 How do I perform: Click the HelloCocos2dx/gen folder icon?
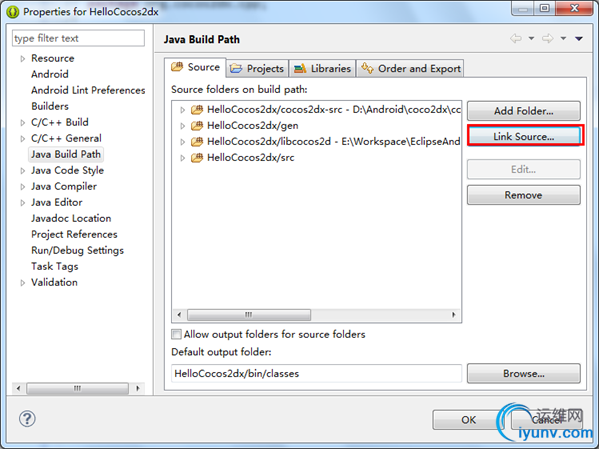[x=197, y=126]
